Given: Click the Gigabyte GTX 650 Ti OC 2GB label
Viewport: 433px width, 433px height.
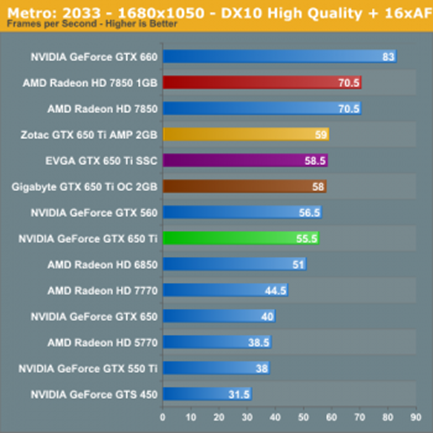Looking at the screenshot, I should [84, 187].
